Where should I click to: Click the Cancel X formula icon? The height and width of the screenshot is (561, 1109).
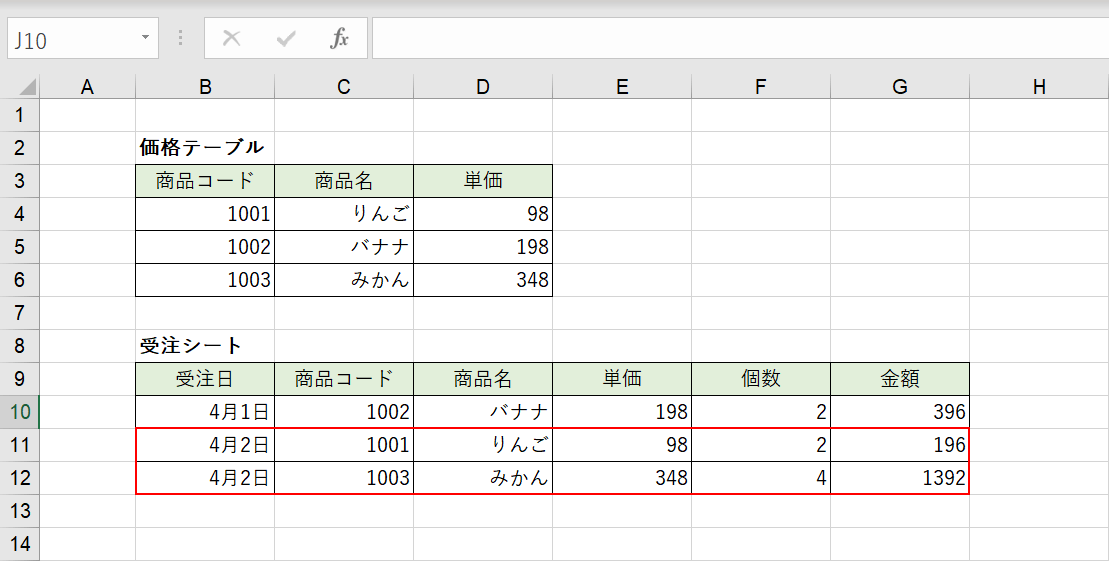click(231, 38)
